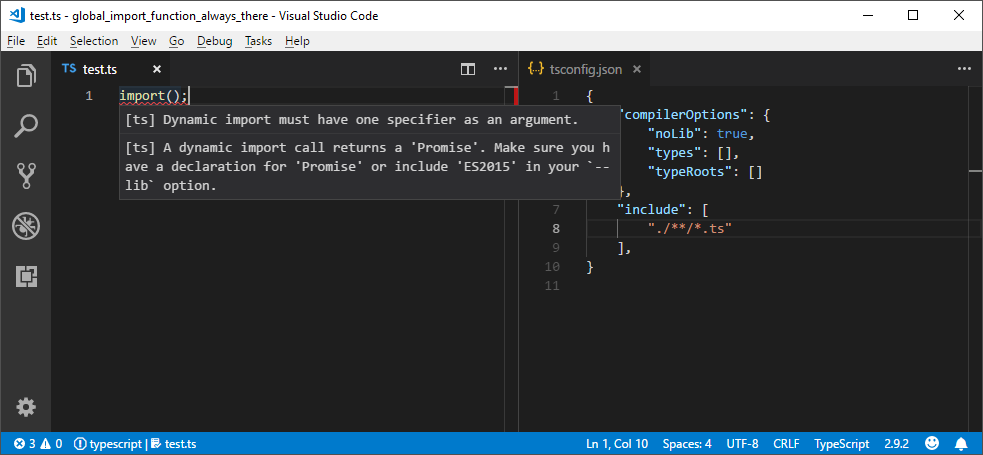Click the TS file icon on test.ts tab
Screen dimensions: 983x455
(69, 69)
